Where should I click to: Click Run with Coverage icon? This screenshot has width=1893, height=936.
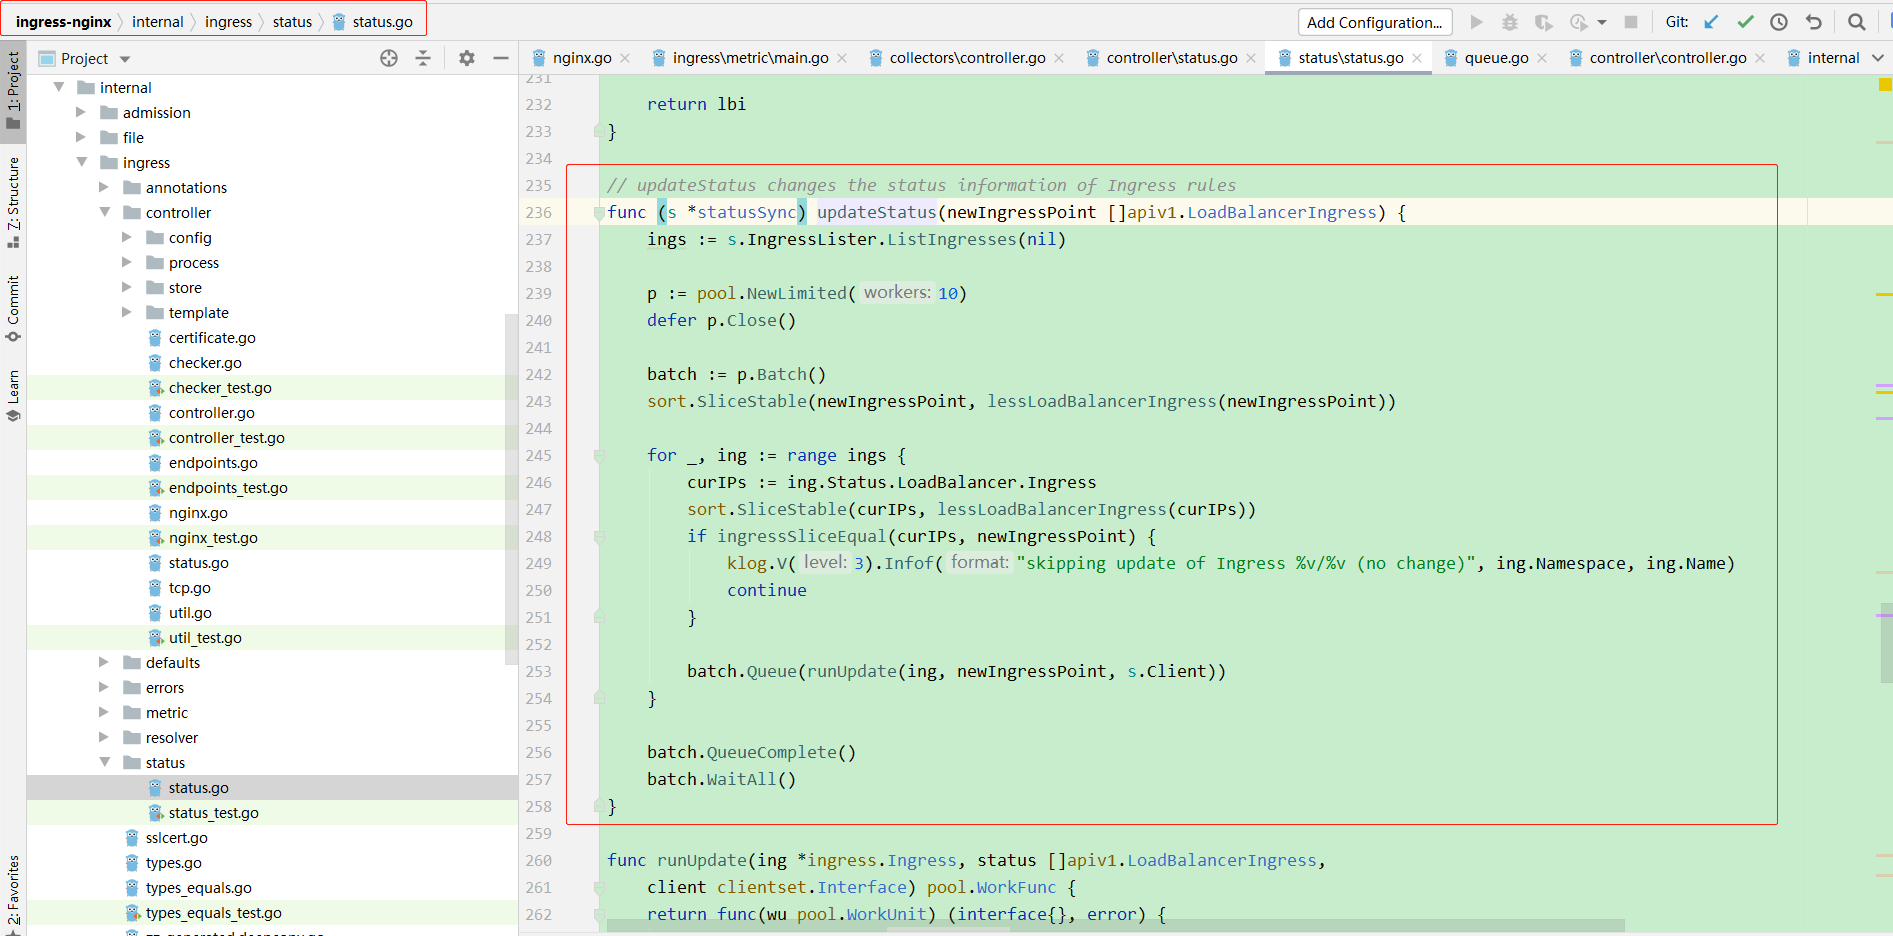[1544, 22]
